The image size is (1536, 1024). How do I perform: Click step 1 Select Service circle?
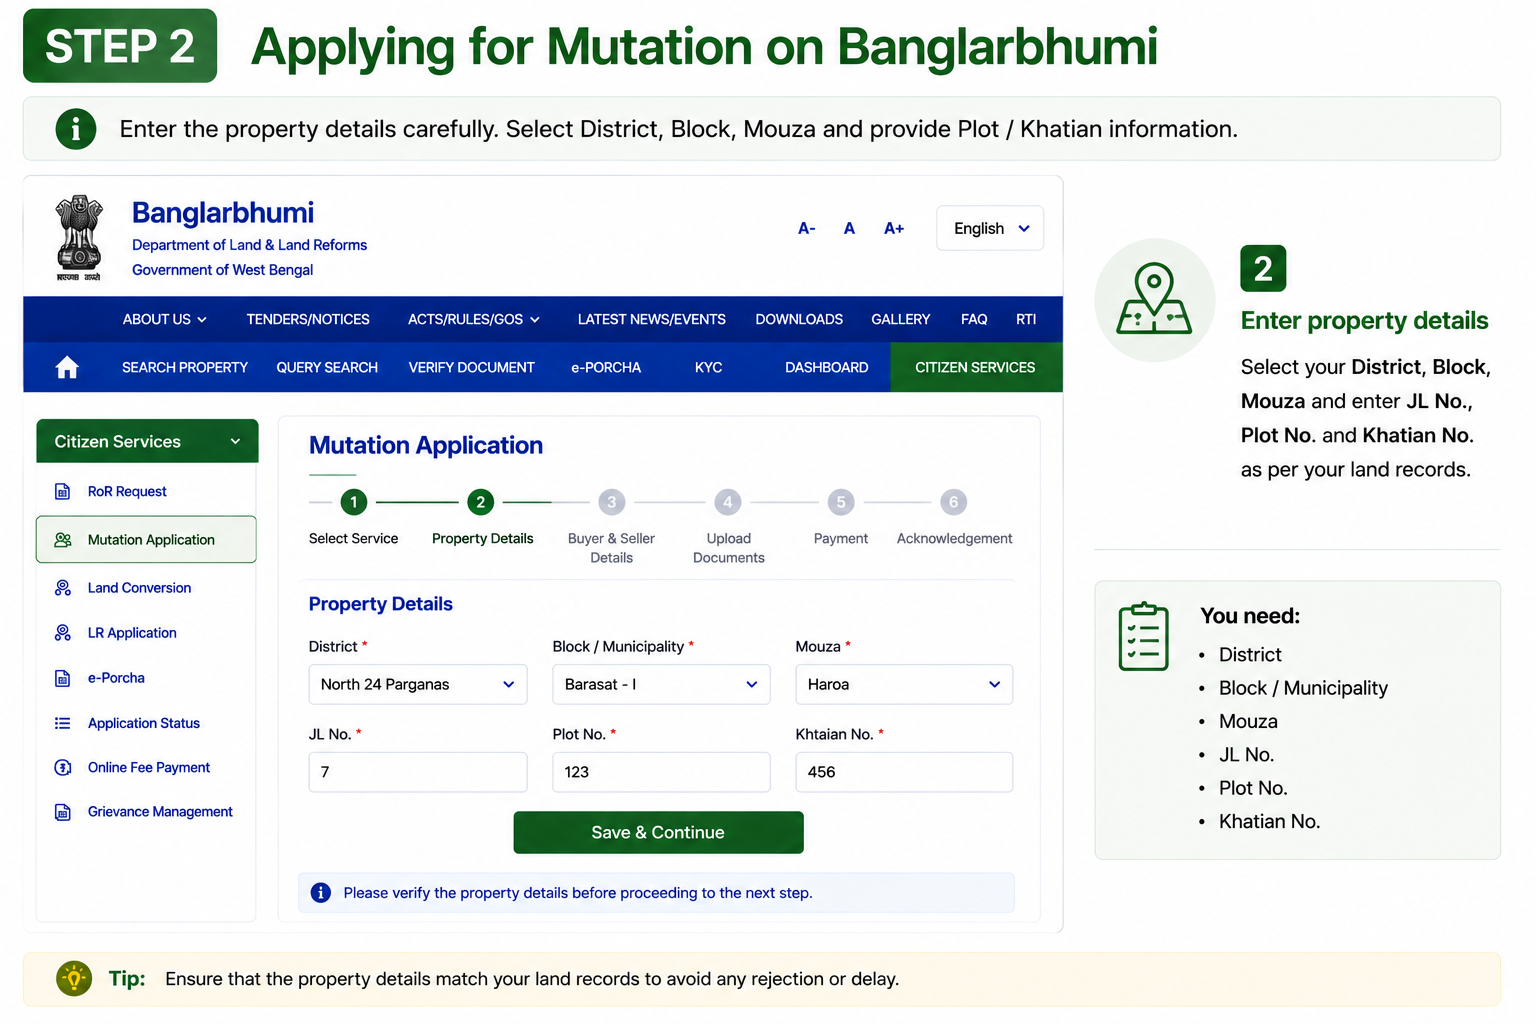(x=353, y=502)
